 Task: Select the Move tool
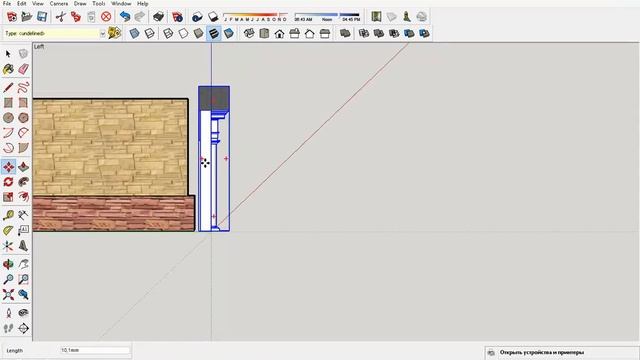[8, 167]
